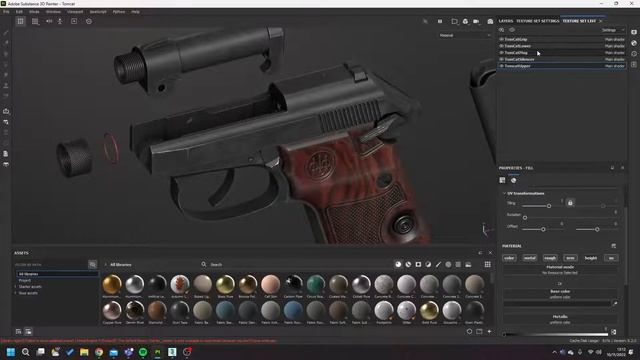Toggle visibility of fourth texture set row
Image resolution: width=640 pixels, height=360 pixels.
click(501, 59)
